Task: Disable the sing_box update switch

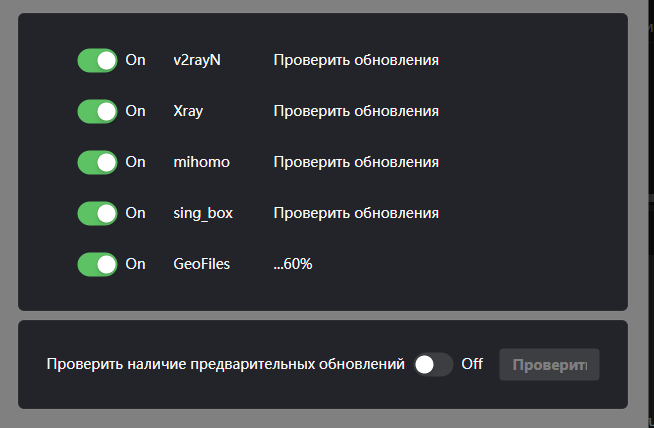Action: (97, 213)
